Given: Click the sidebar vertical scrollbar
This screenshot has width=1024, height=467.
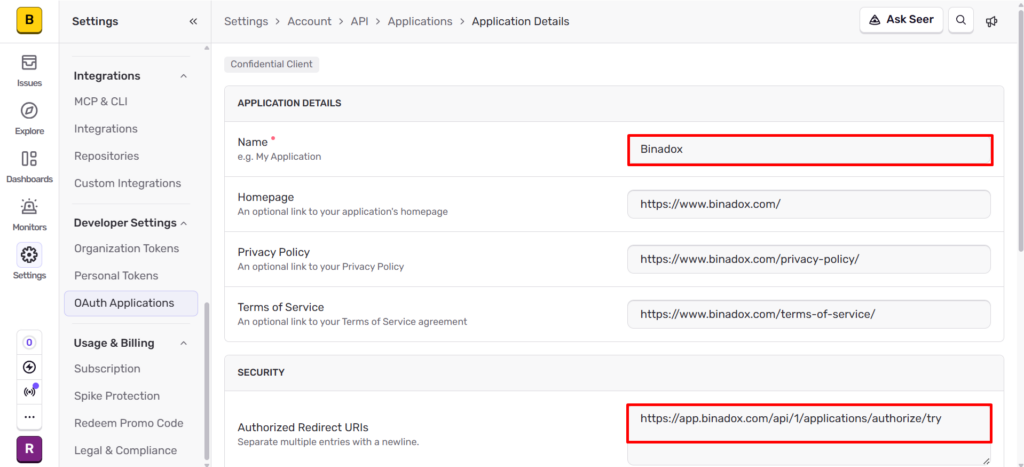Looking at the screenshot, I should tap(207, 380).
